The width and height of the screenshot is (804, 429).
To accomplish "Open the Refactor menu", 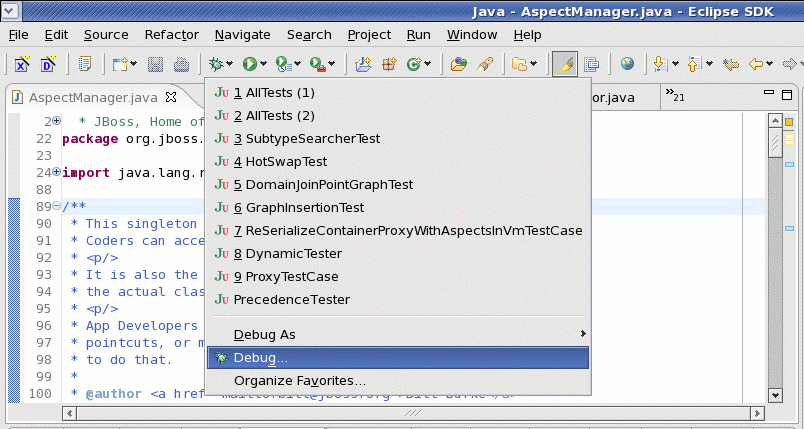I will click(x=172, y=35).
